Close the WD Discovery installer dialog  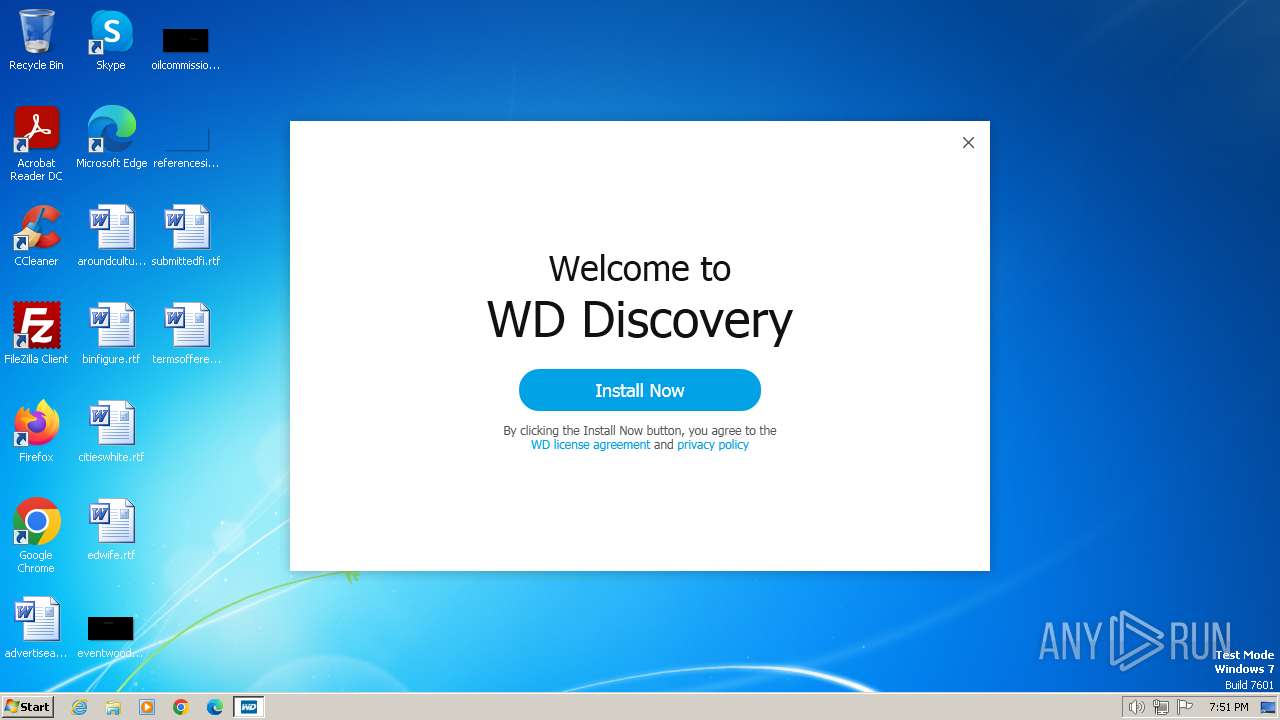[968, 143]
